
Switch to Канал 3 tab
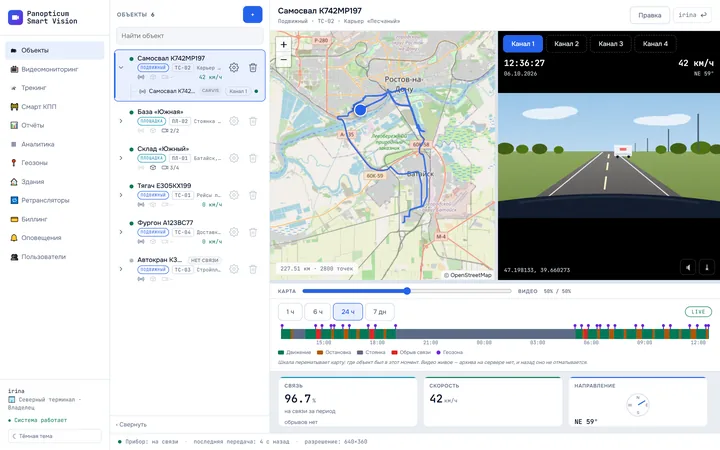pos(610,44)
